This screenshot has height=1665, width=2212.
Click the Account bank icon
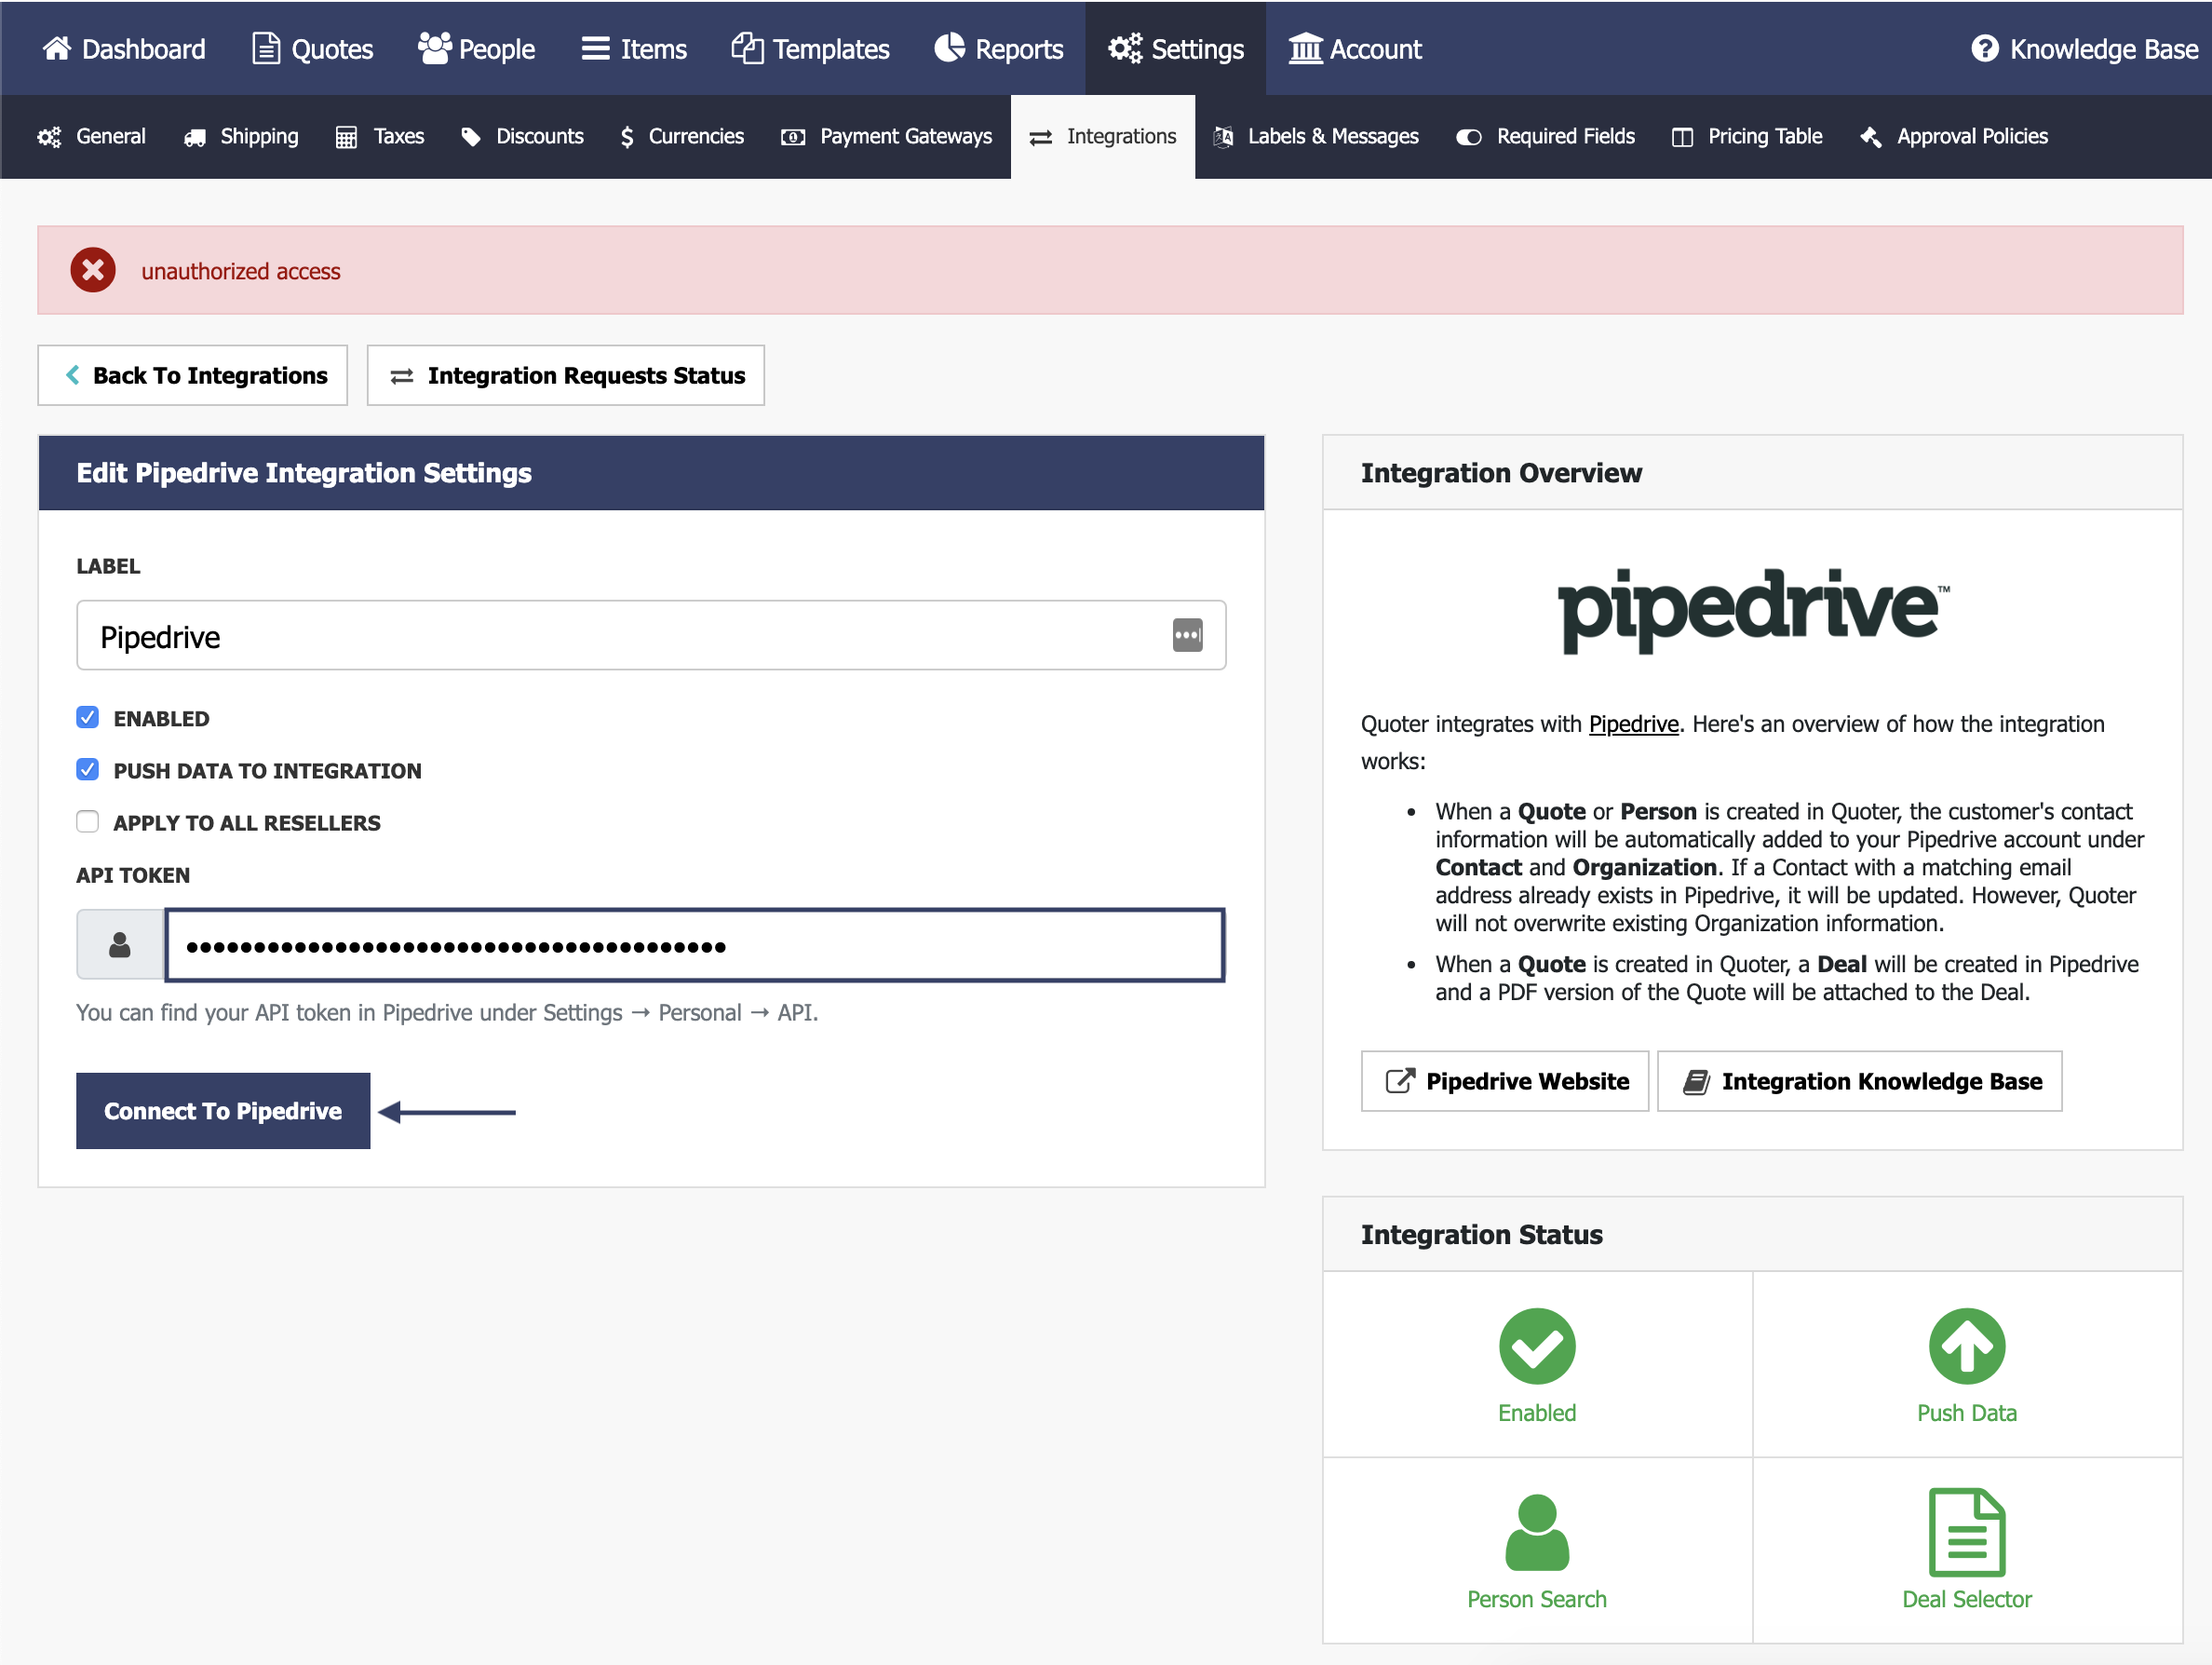(x=1305, y=48)
